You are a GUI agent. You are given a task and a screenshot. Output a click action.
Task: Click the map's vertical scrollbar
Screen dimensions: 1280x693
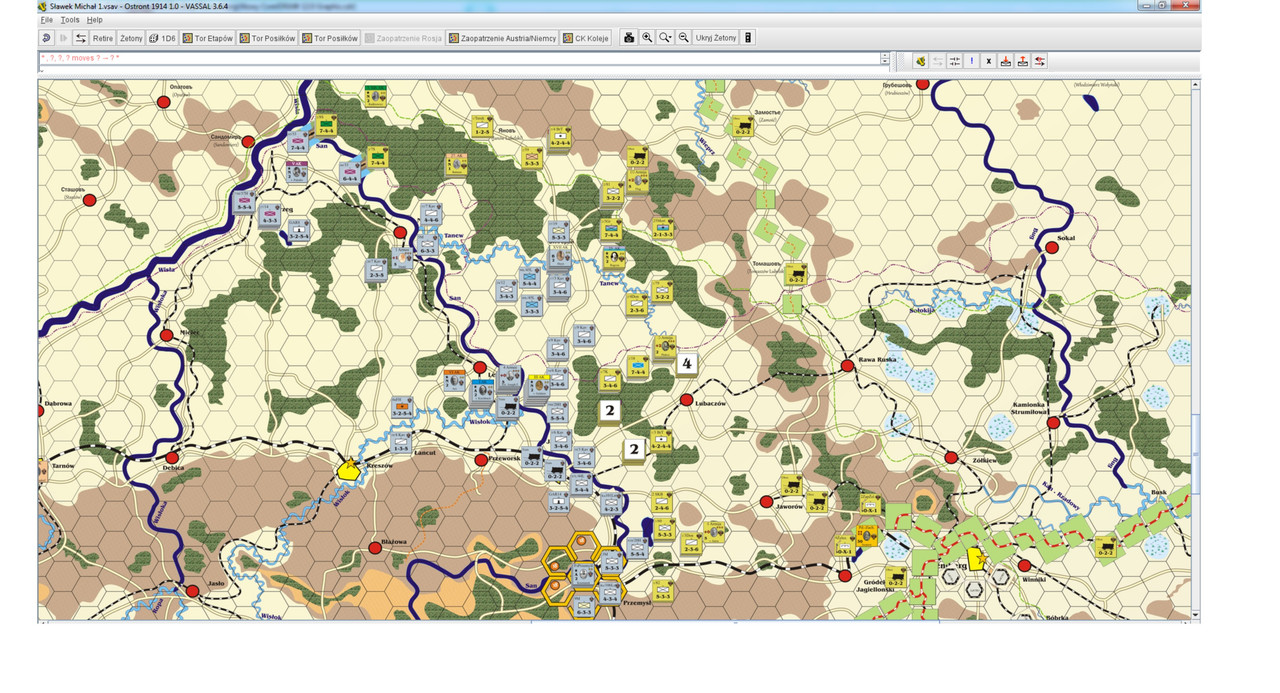pyautogui.click(x=1196, y=350)
